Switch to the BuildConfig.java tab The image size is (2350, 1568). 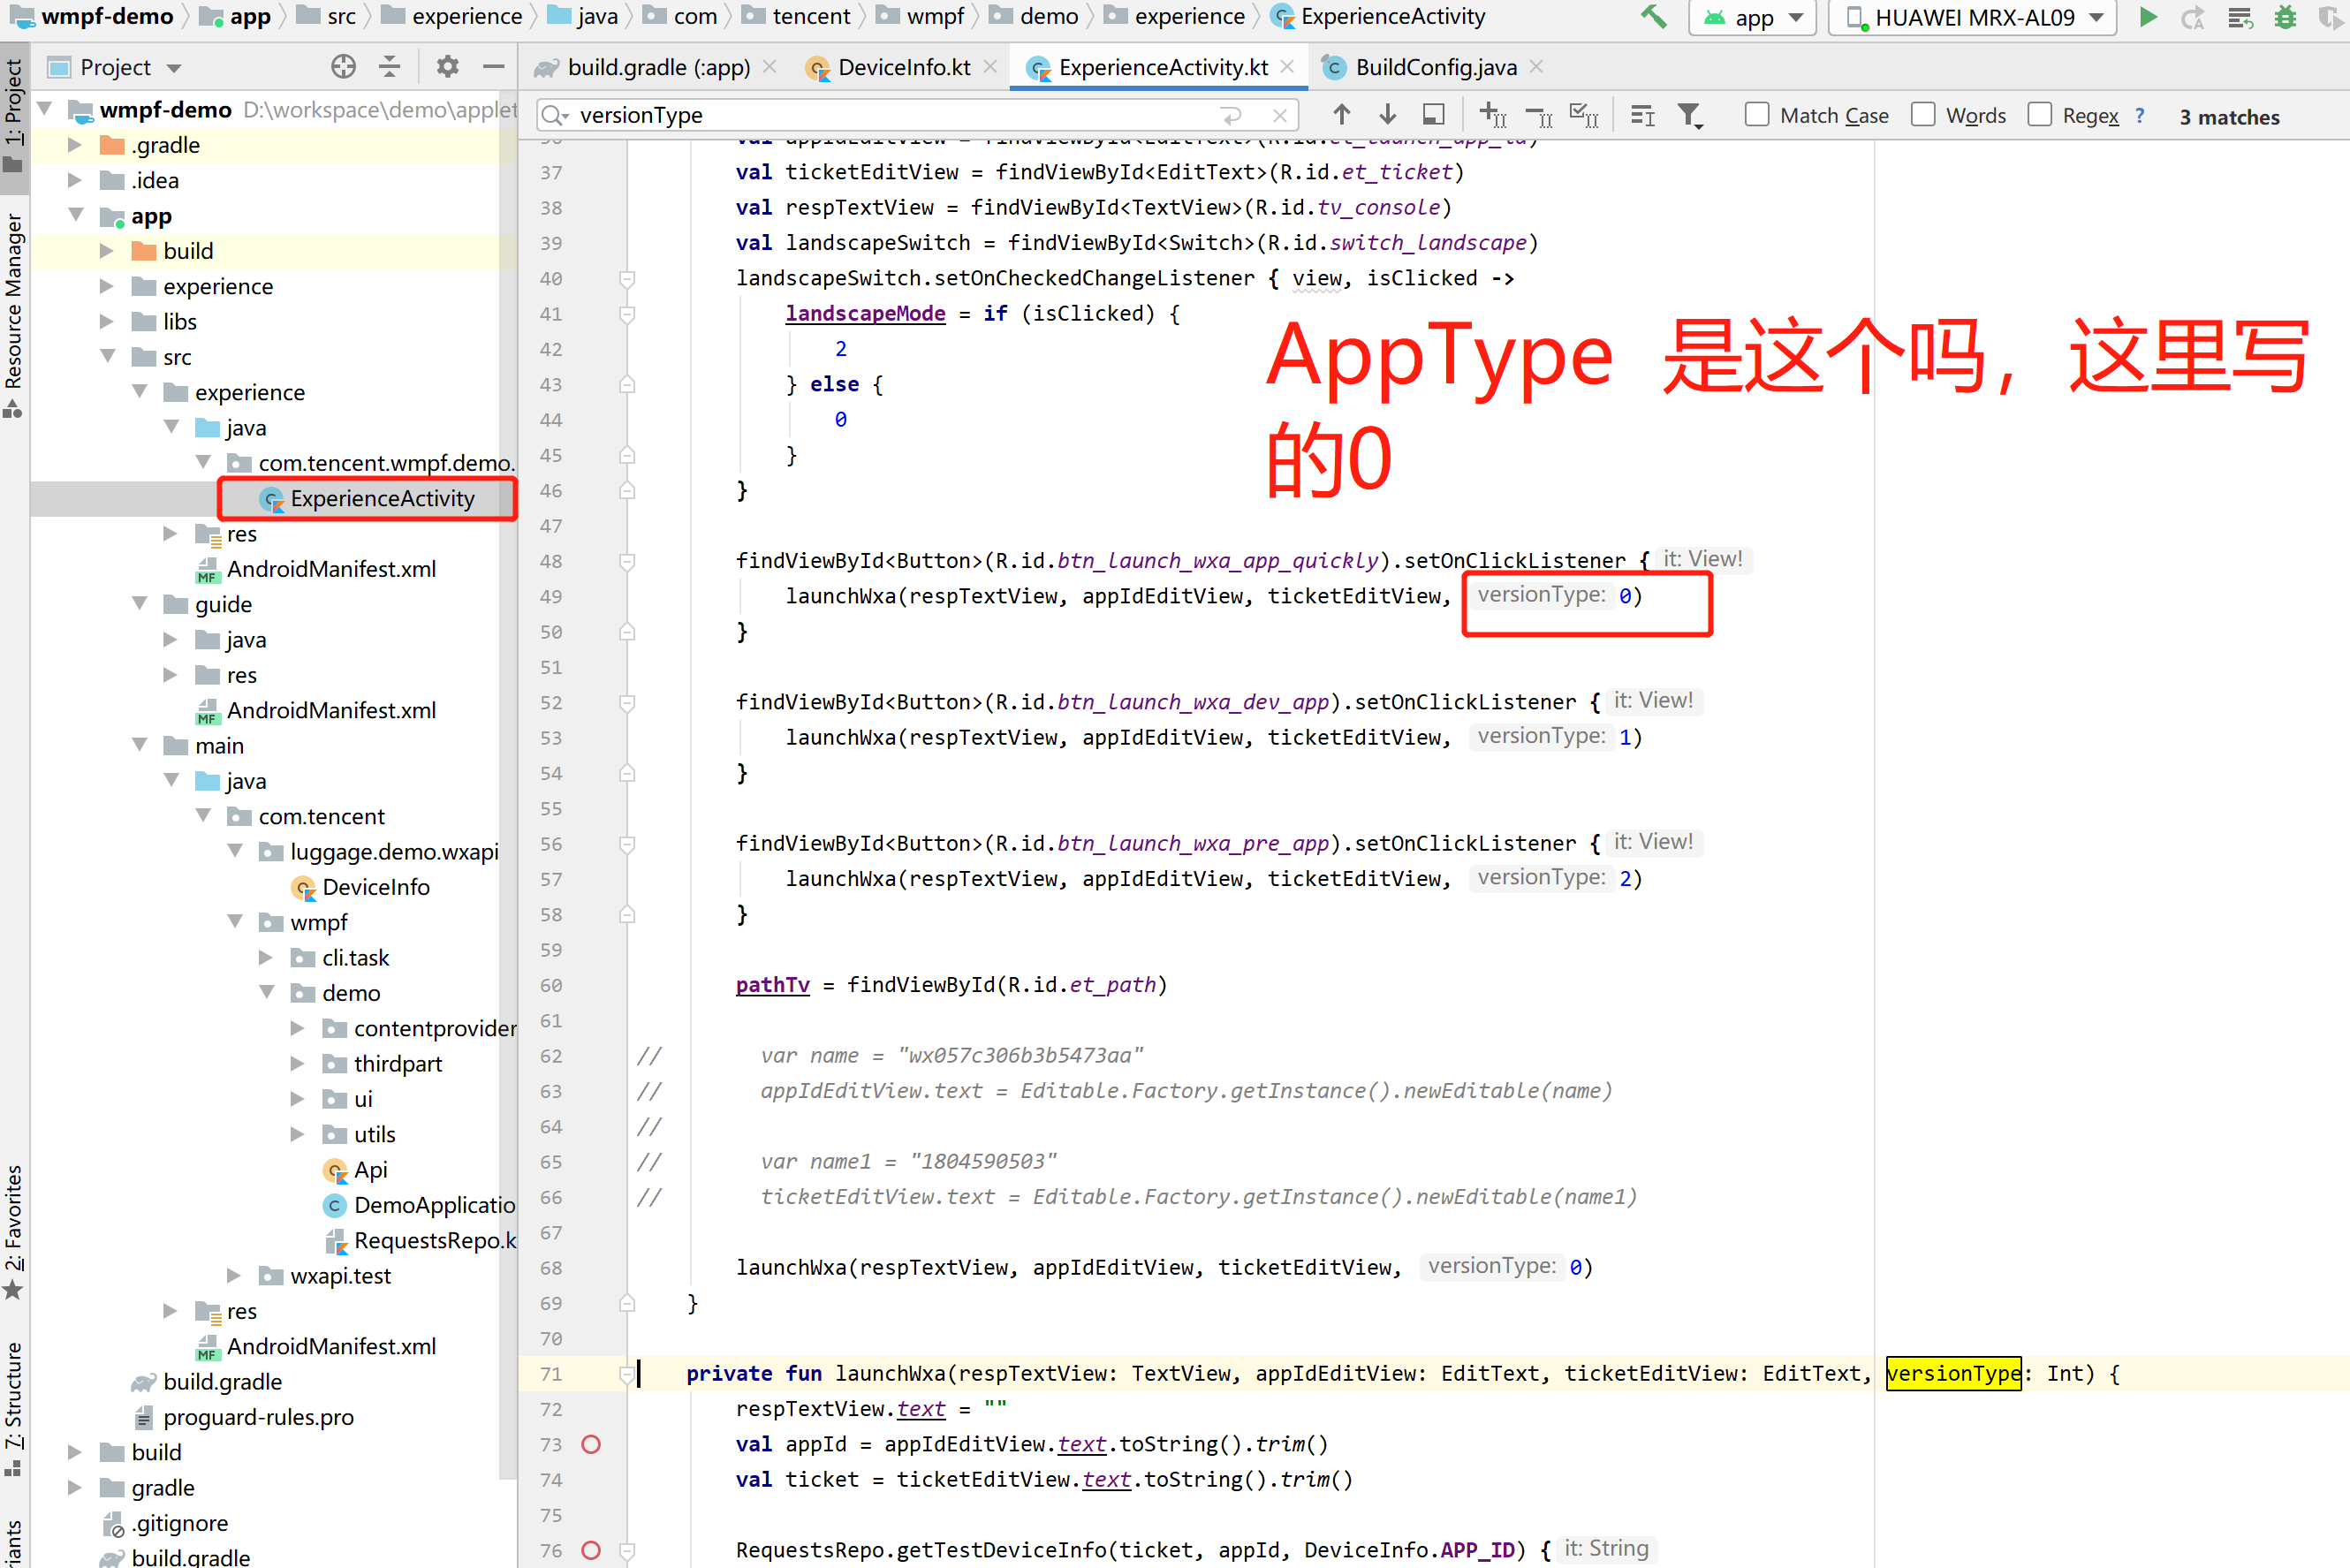[1434, 67]
